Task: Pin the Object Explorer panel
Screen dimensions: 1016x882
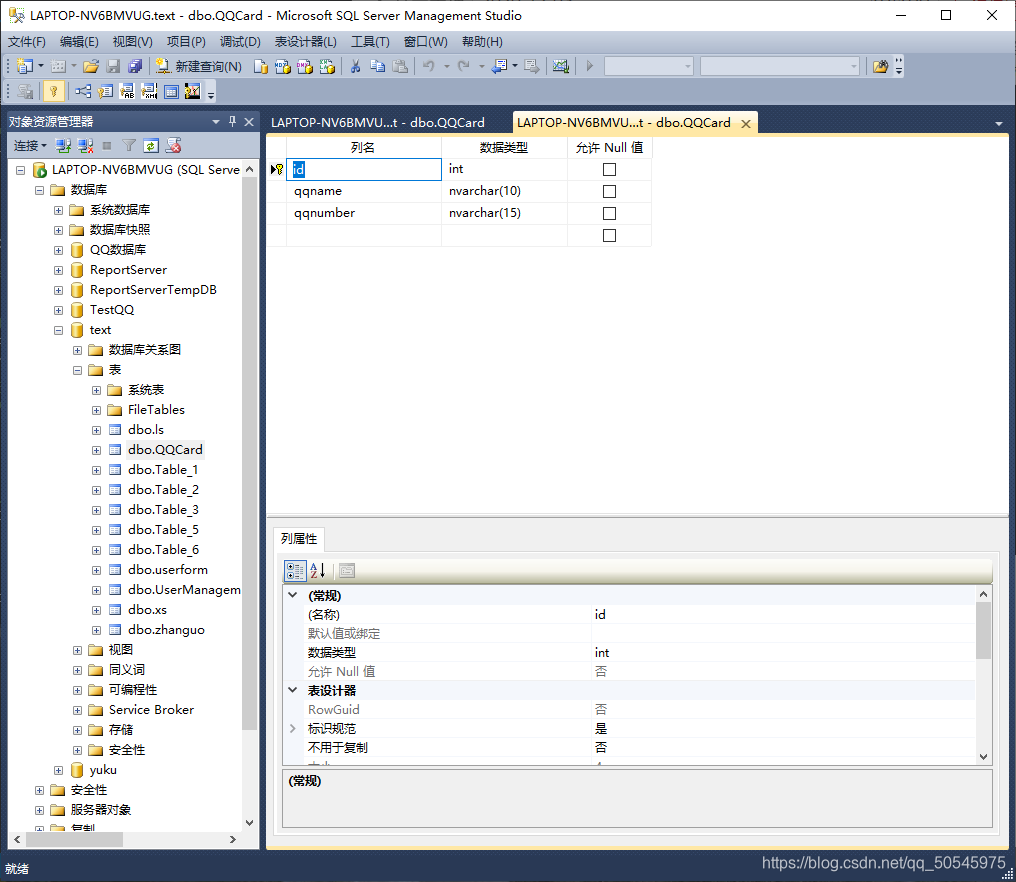Action: pos(233,121)
